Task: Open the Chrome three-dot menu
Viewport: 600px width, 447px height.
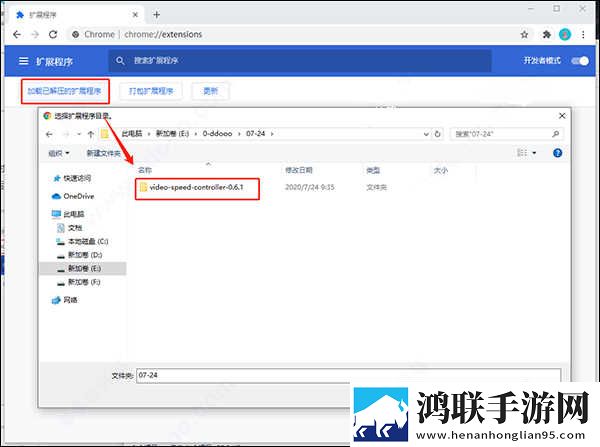Action: (583, 35)
